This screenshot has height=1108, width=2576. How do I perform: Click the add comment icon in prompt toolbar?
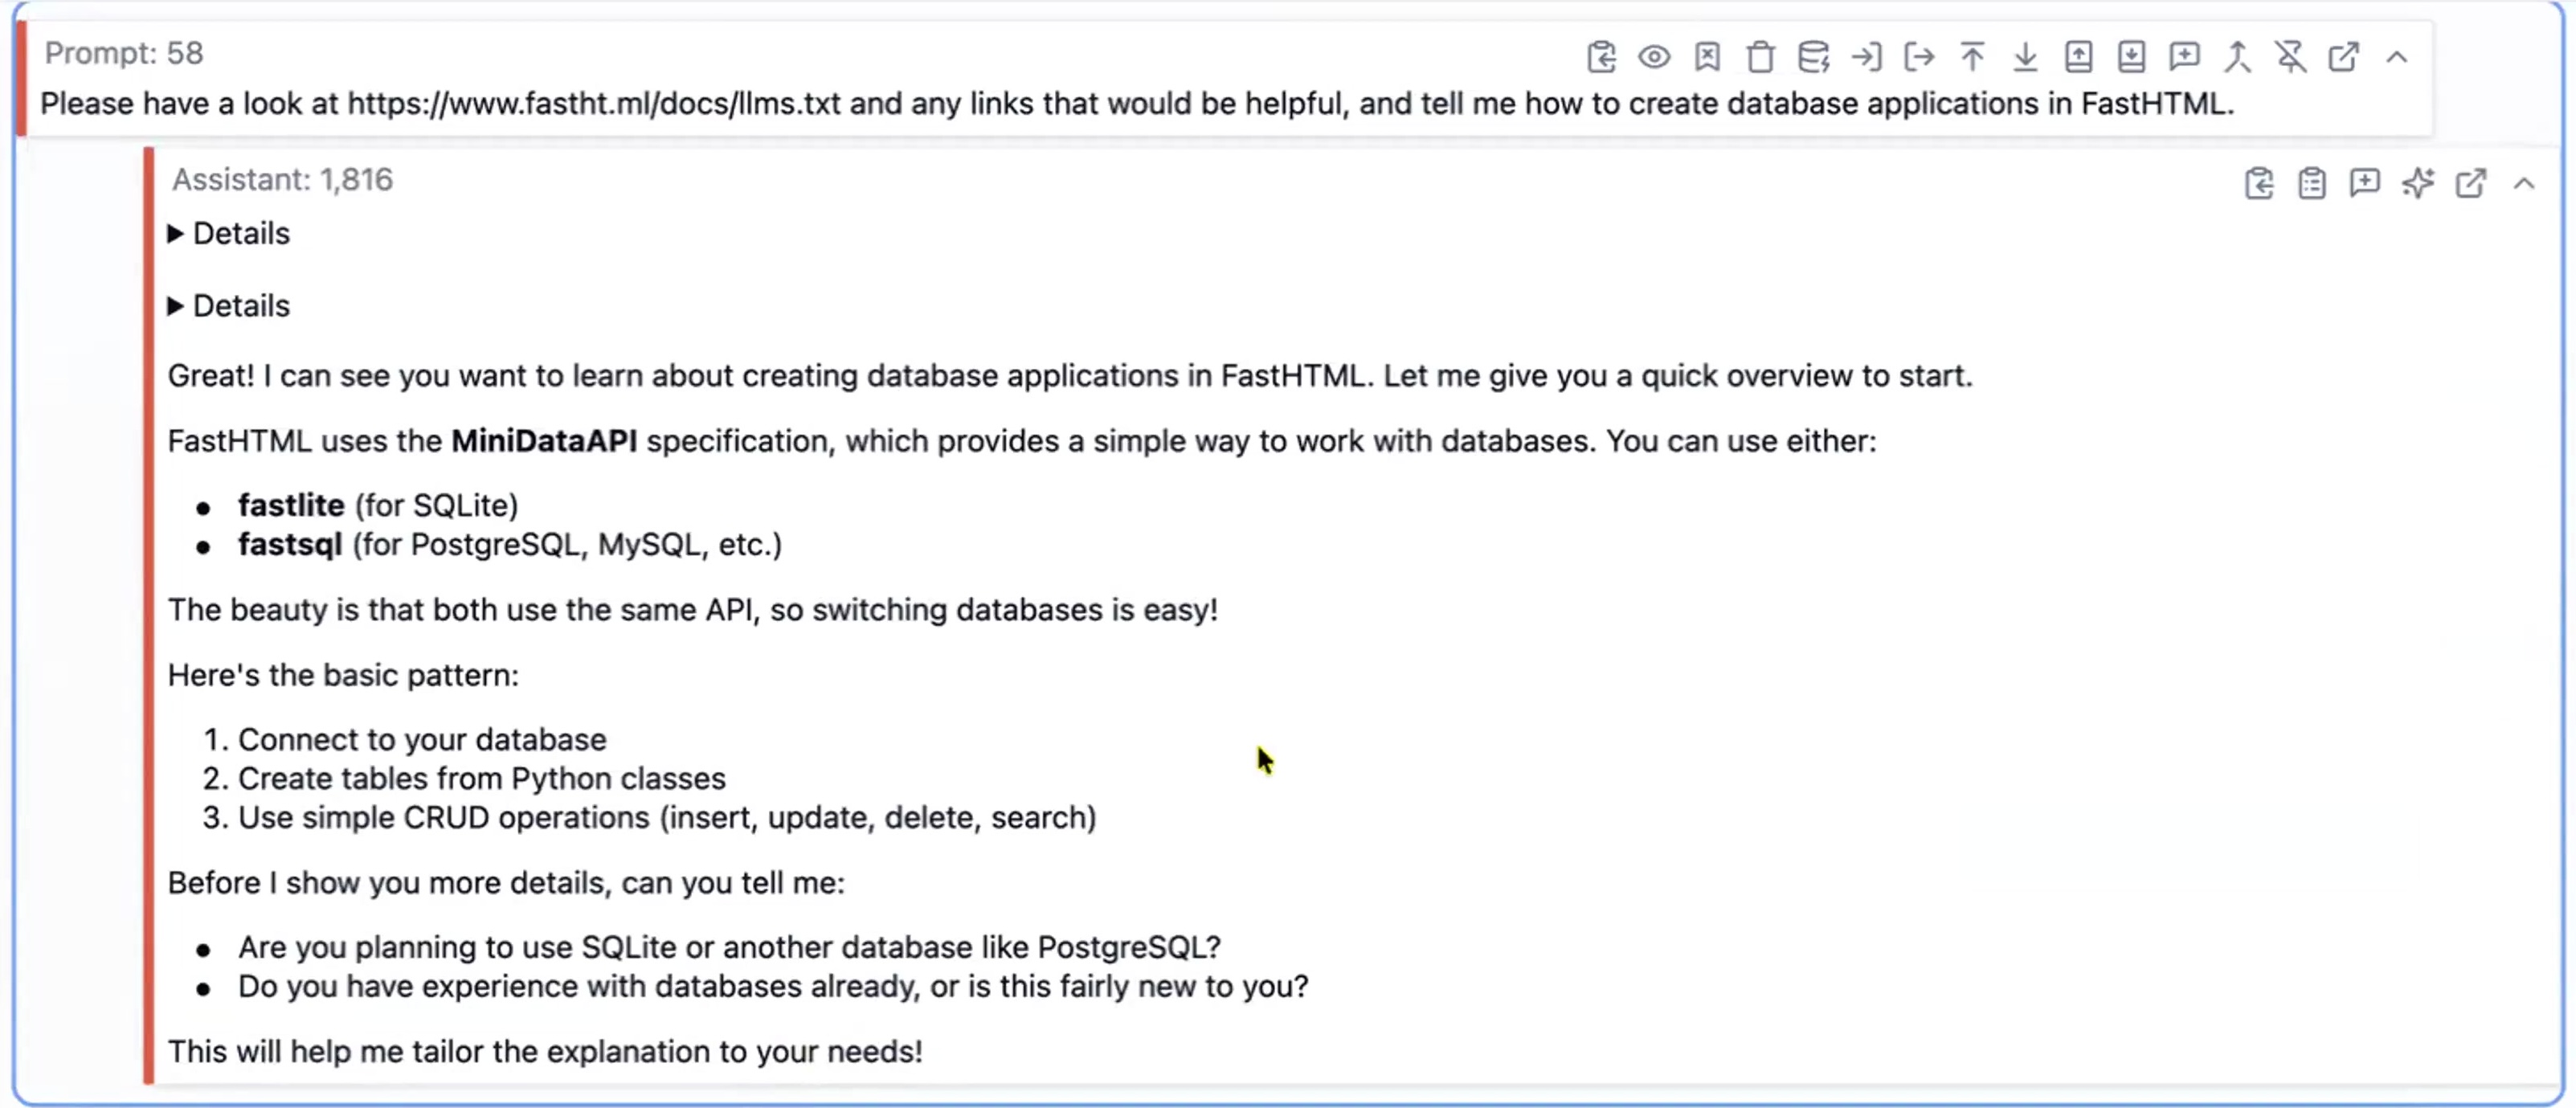[x=2184, y=57]
